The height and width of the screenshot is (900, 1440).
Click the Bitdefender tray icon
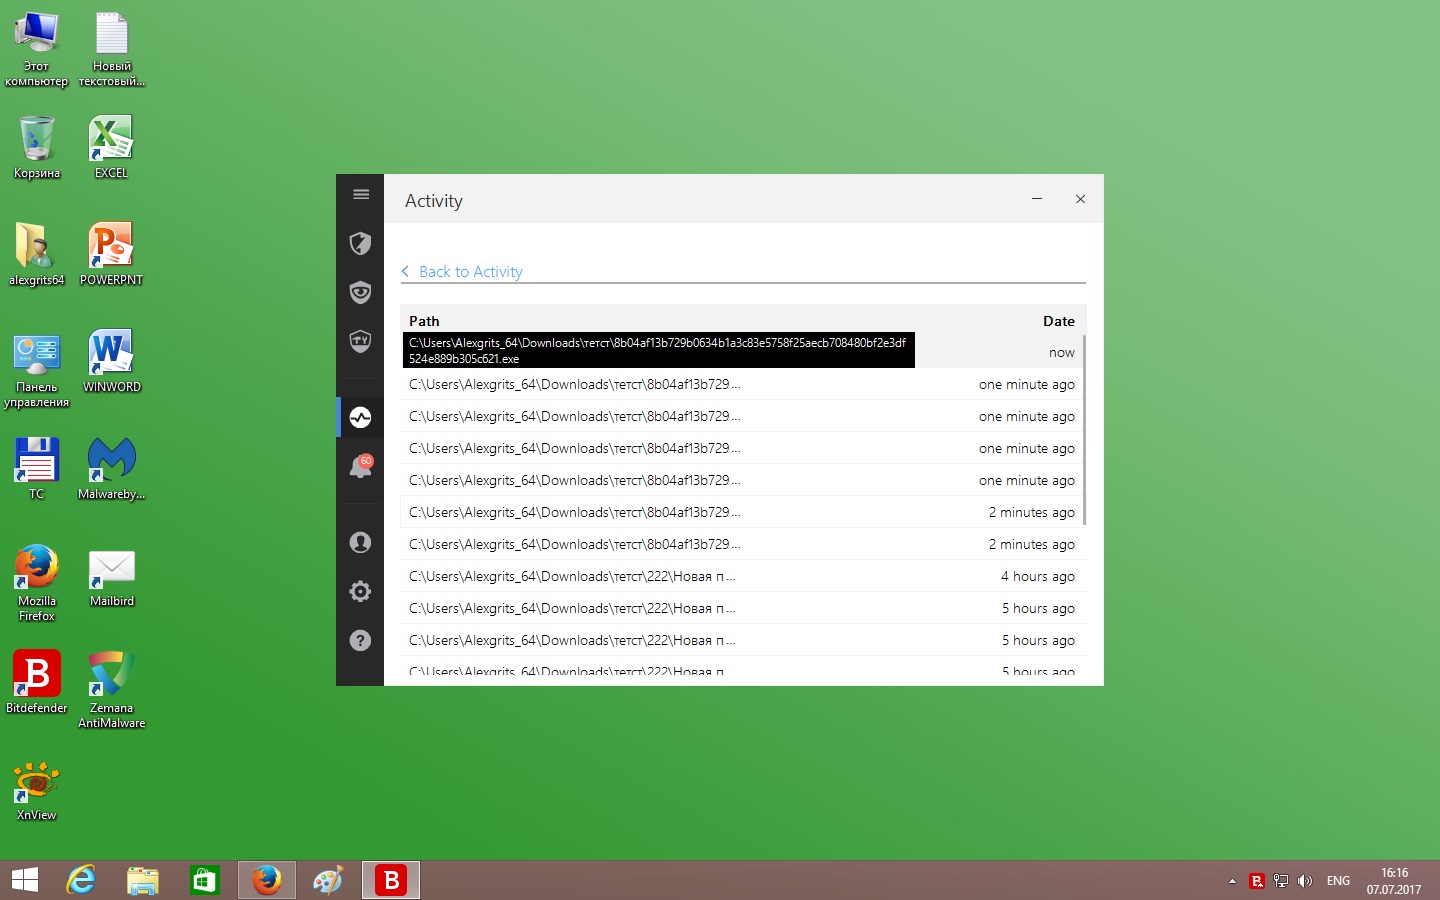tap(1257, 881)
